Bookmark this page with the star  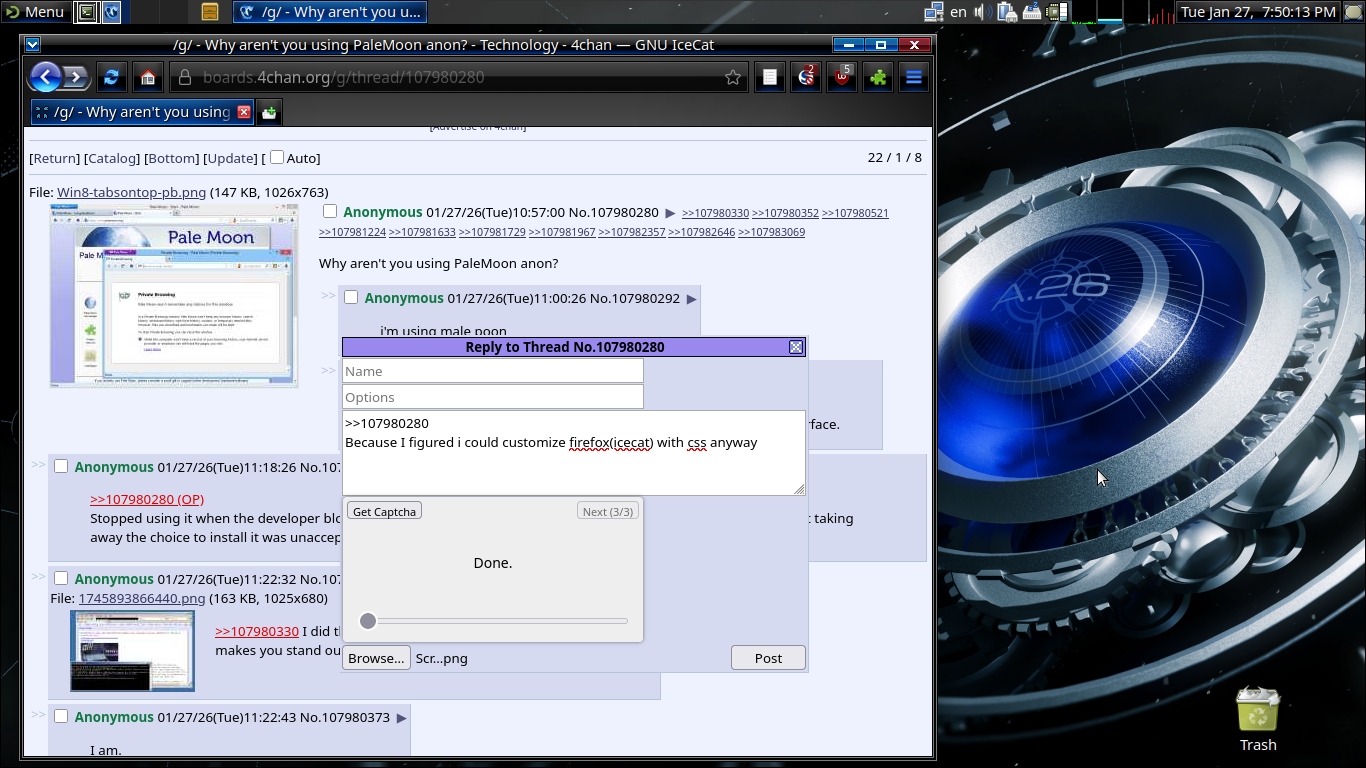733,77
